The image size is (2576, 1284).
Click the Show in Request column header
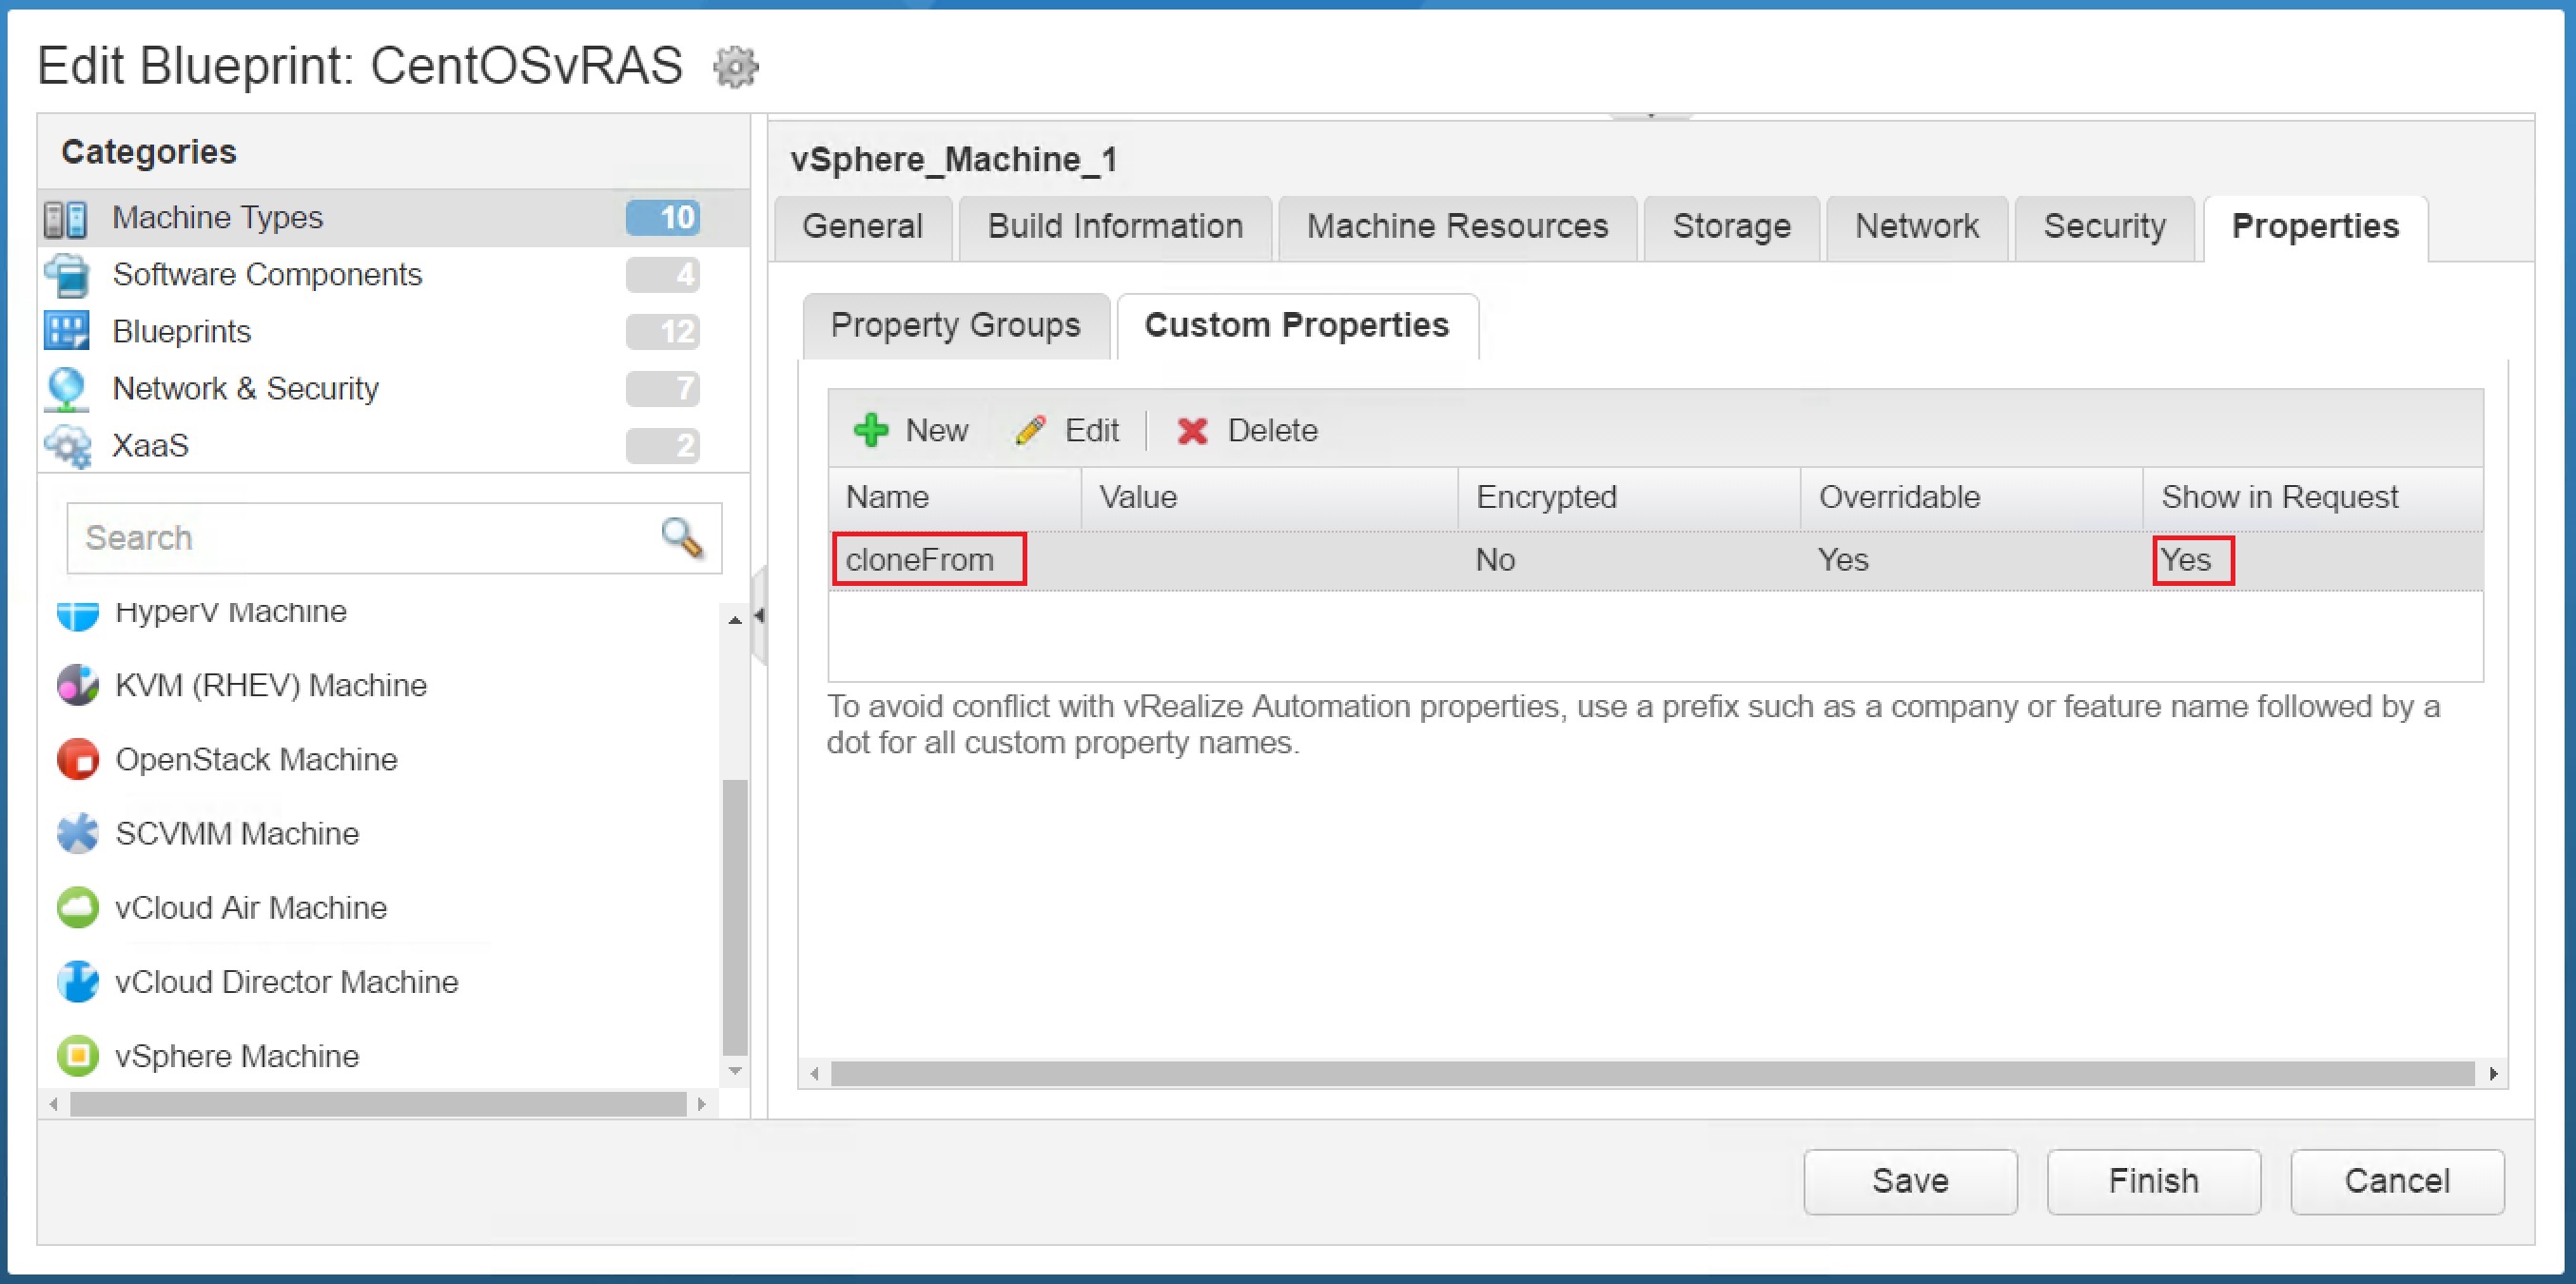(x=2312, y=497)
